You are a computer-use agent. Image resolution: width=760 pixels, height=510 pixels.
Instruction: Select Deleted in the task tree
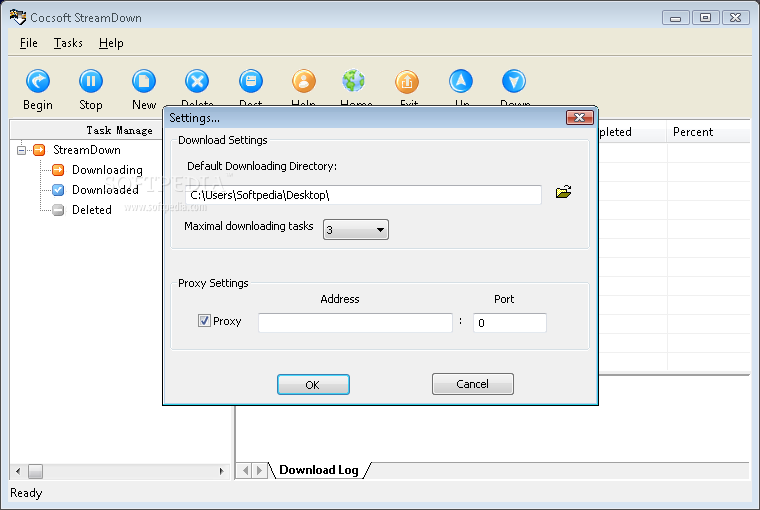(x=92, y=210)
